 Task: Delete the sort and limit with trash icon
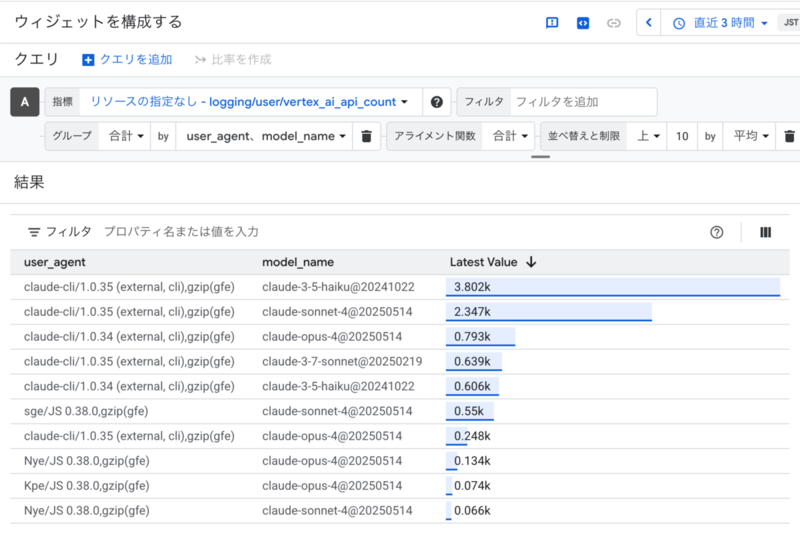(x=789, y=136)
